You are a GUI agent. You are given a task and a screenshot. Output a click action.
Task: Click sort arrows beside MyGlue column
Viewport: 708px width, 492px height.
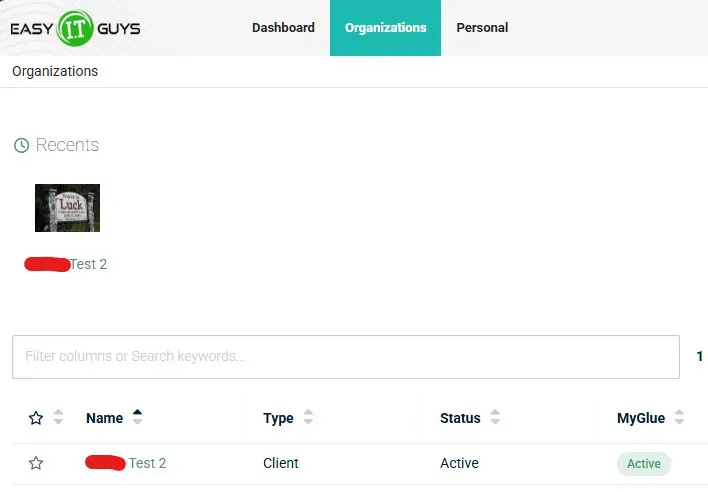pos(680,417)
